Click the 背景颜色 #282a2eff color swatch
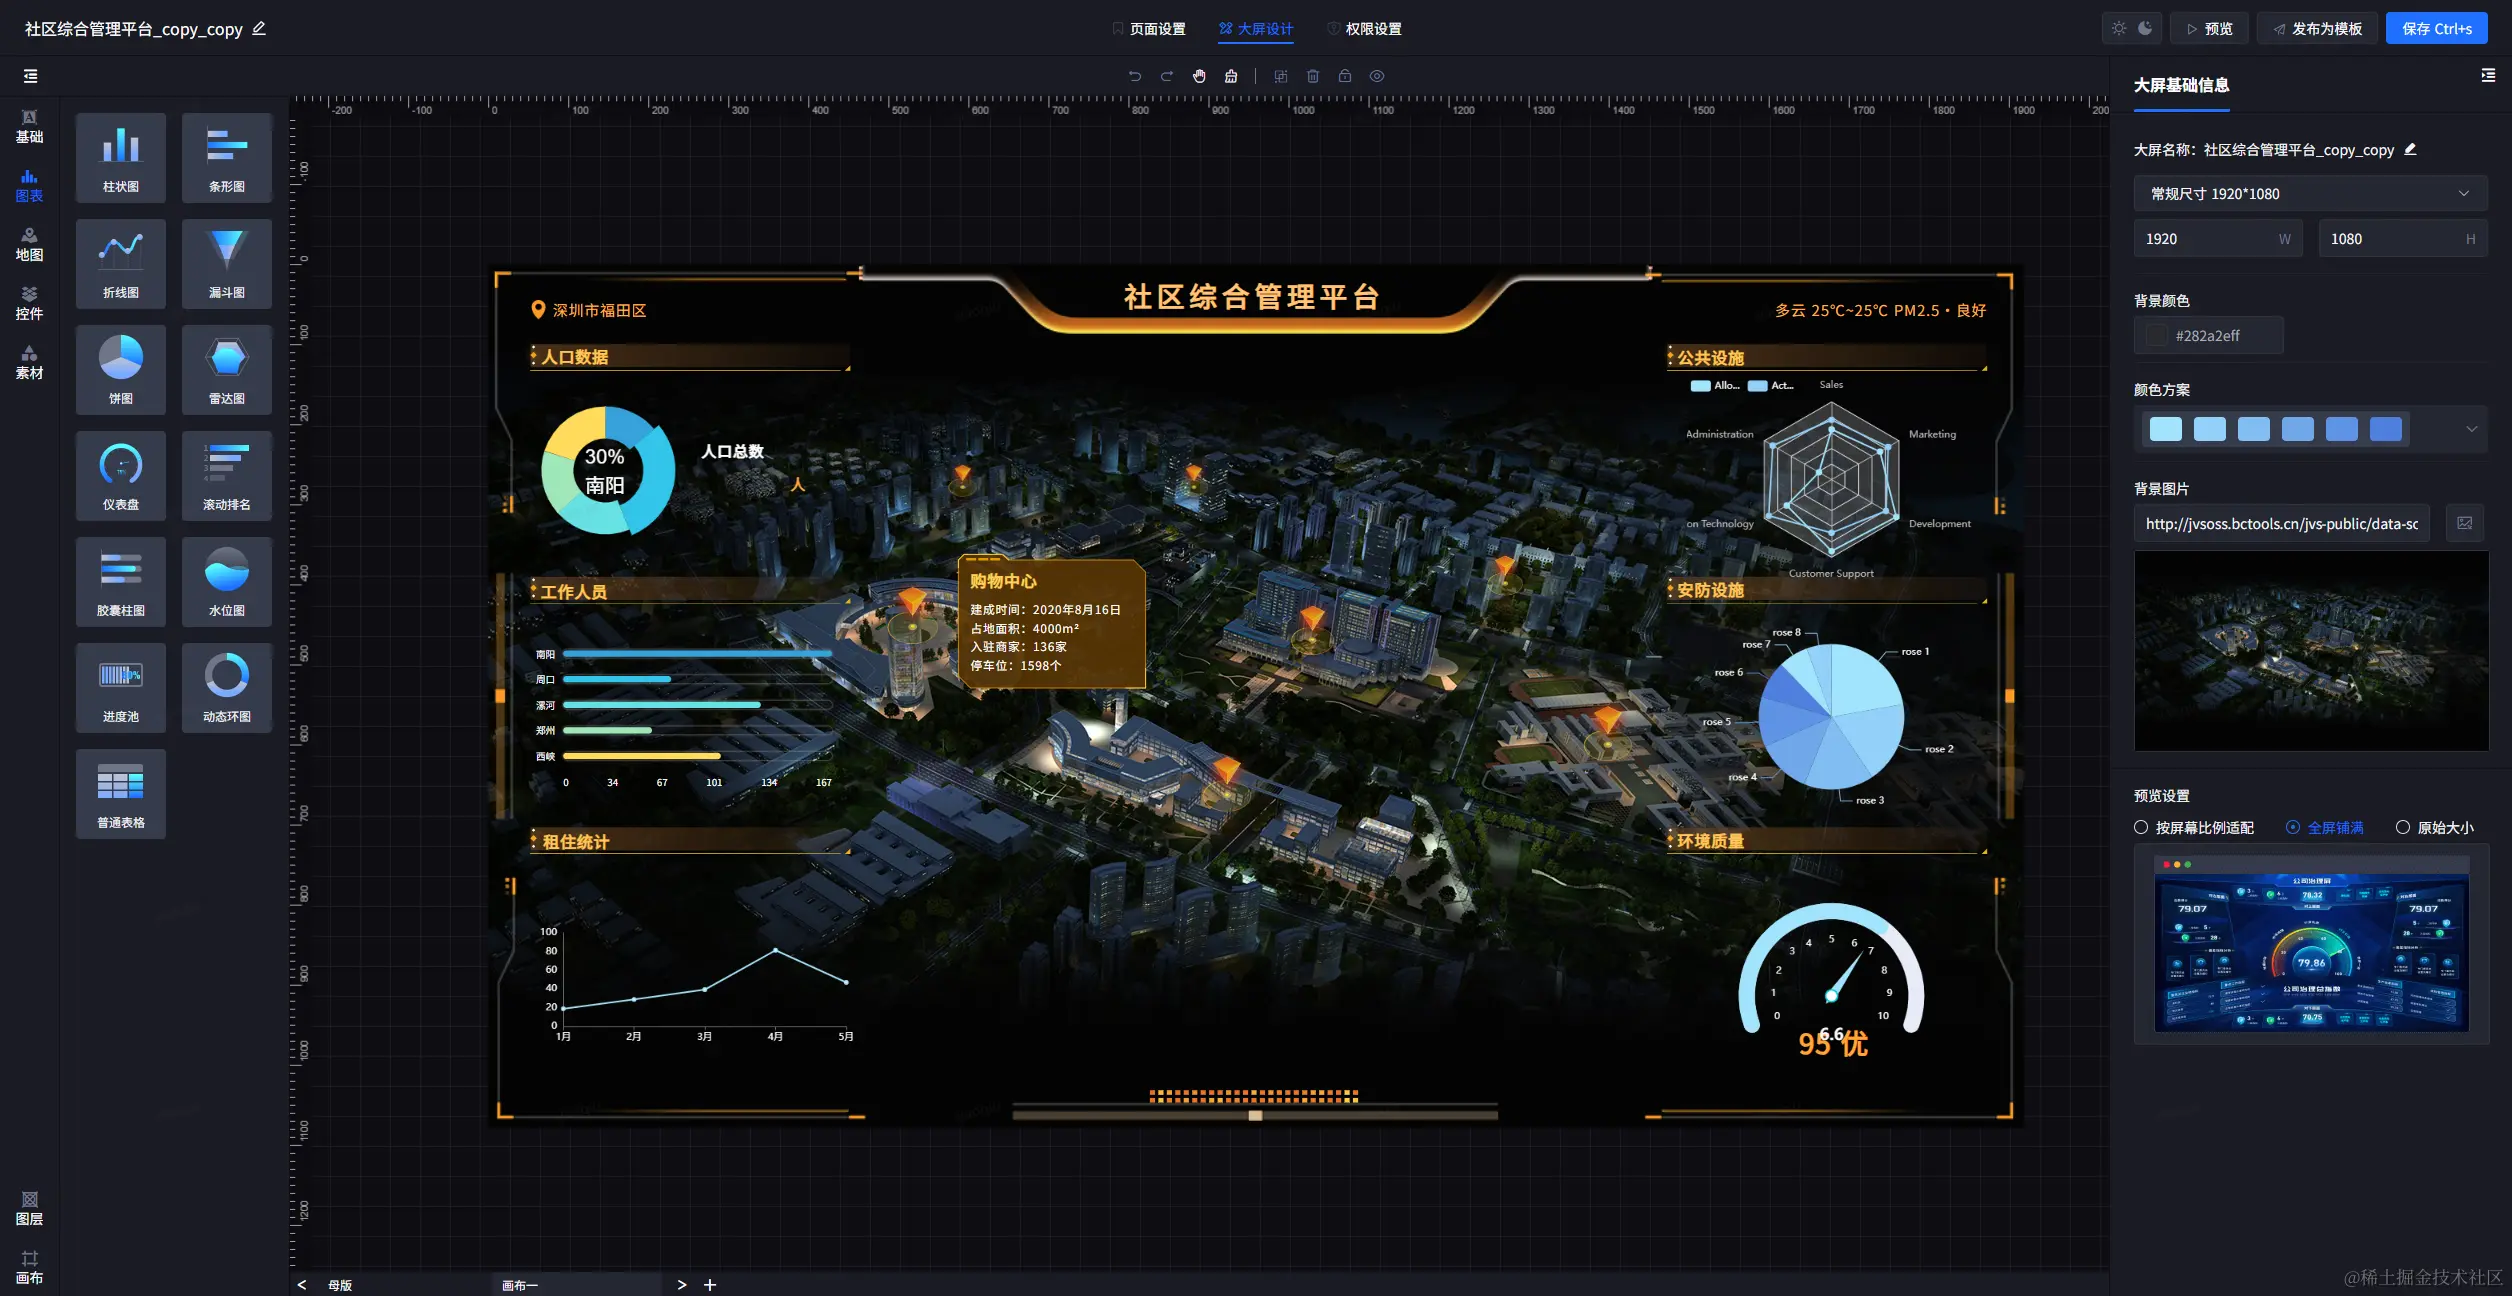 2157,336
